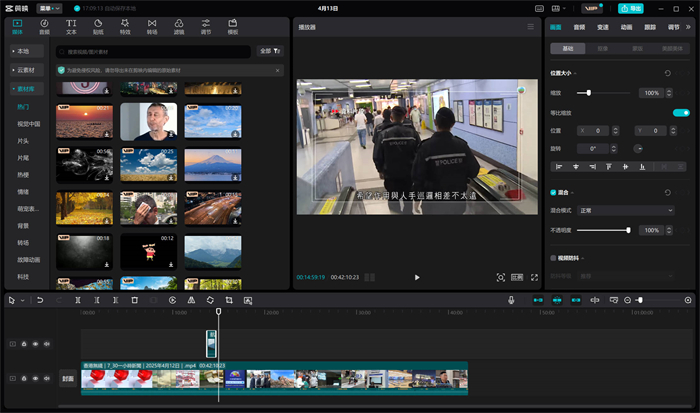The image size is (700, 413).
Task: Show more property tabs with double arrow
Action: tap(688, 27)
